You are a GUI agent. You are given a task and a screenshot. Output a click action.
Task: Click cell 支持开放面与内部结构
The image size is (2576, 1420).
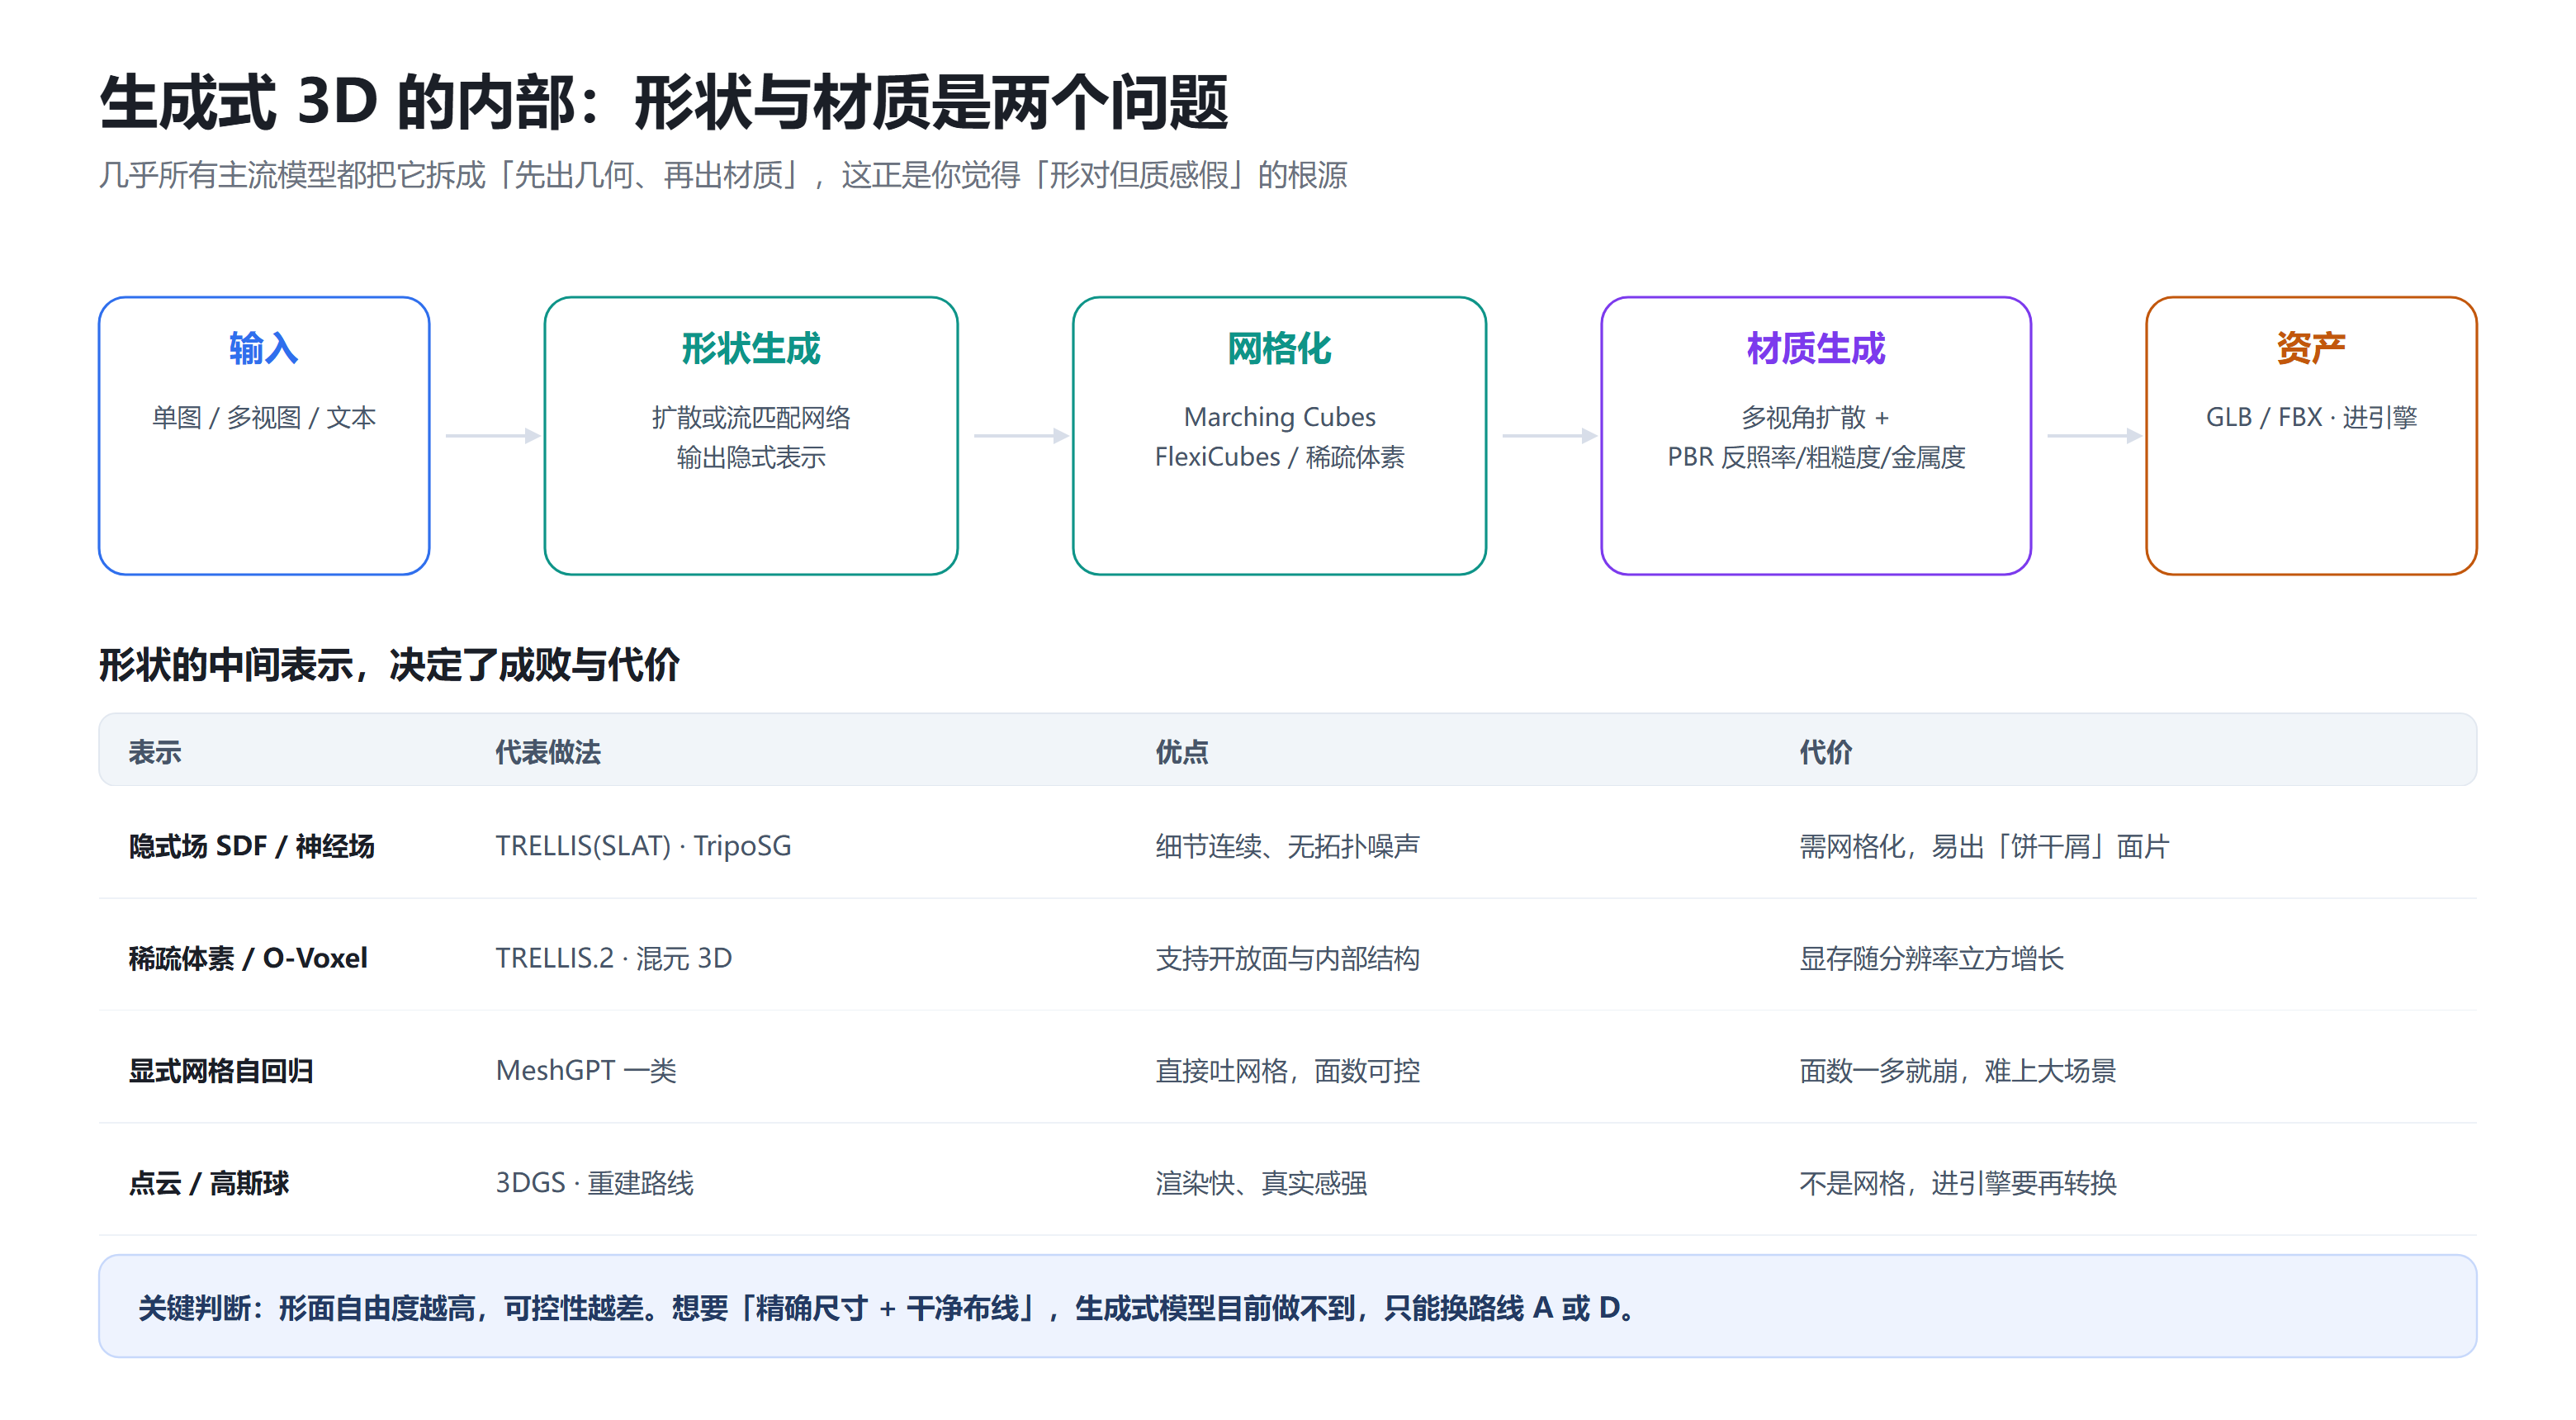pyautogui.click(x=1287, y=958)
